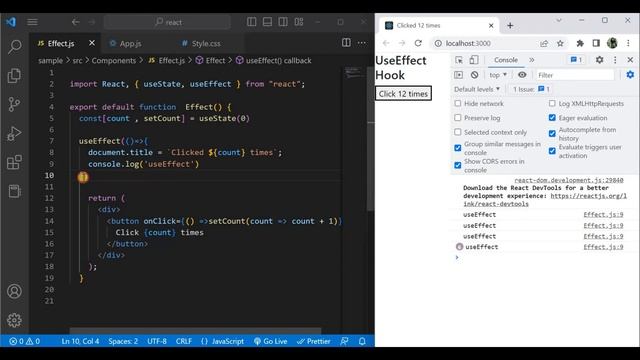
Task: Open notifications bell in status bar
Action: [x=362, y=341]
